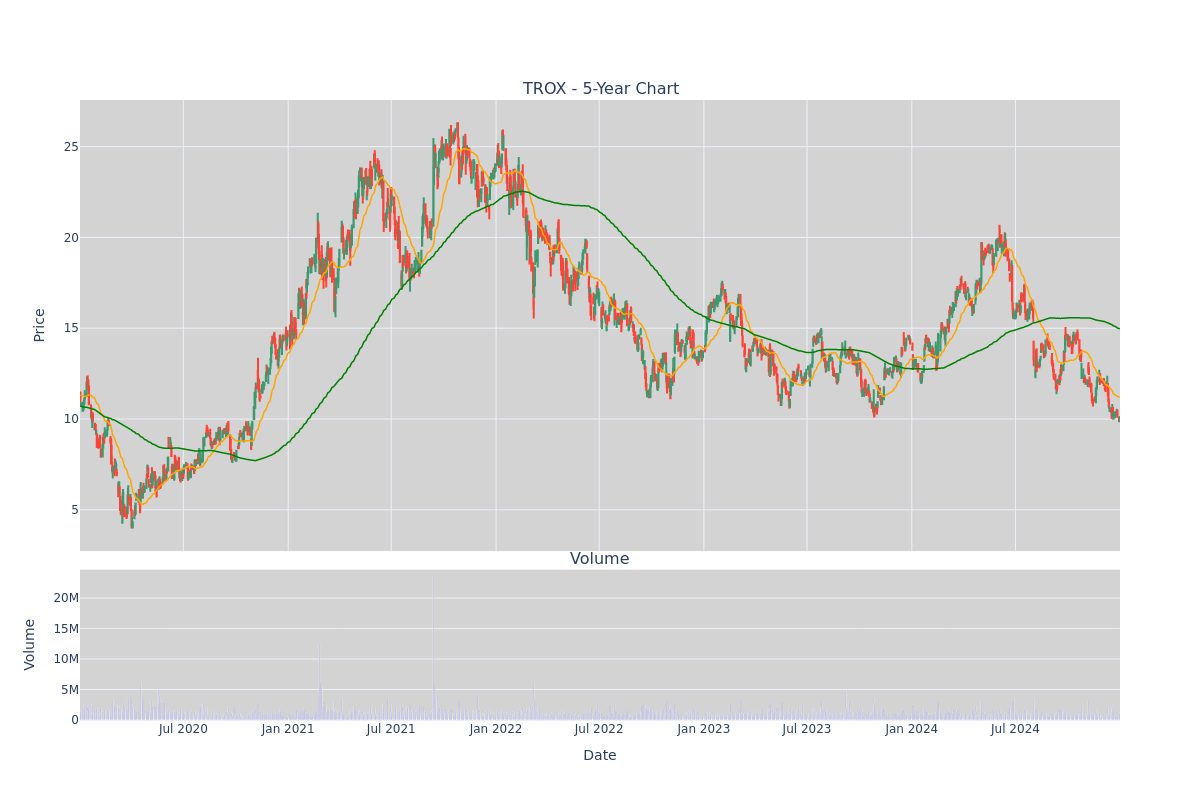1200x800 pixels.
Task: Pick the "Jan 2023" date tick label
Action: pos(704,729)
